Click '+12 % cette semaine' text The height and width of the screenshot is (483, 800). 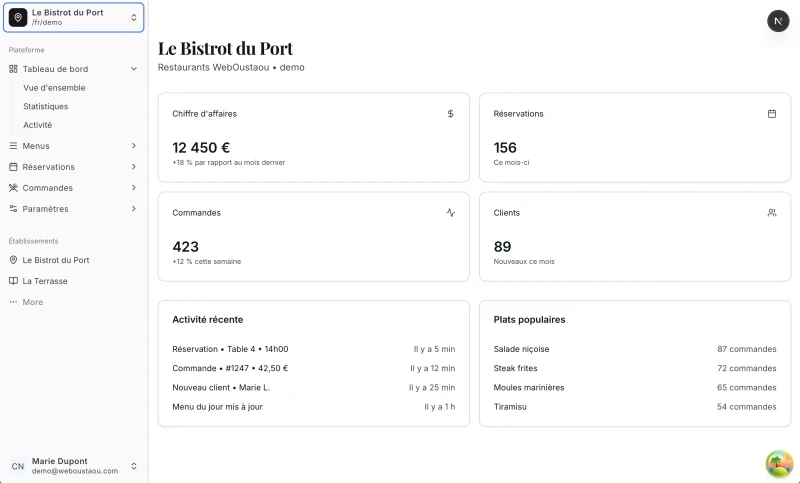(x=207, y=262)
